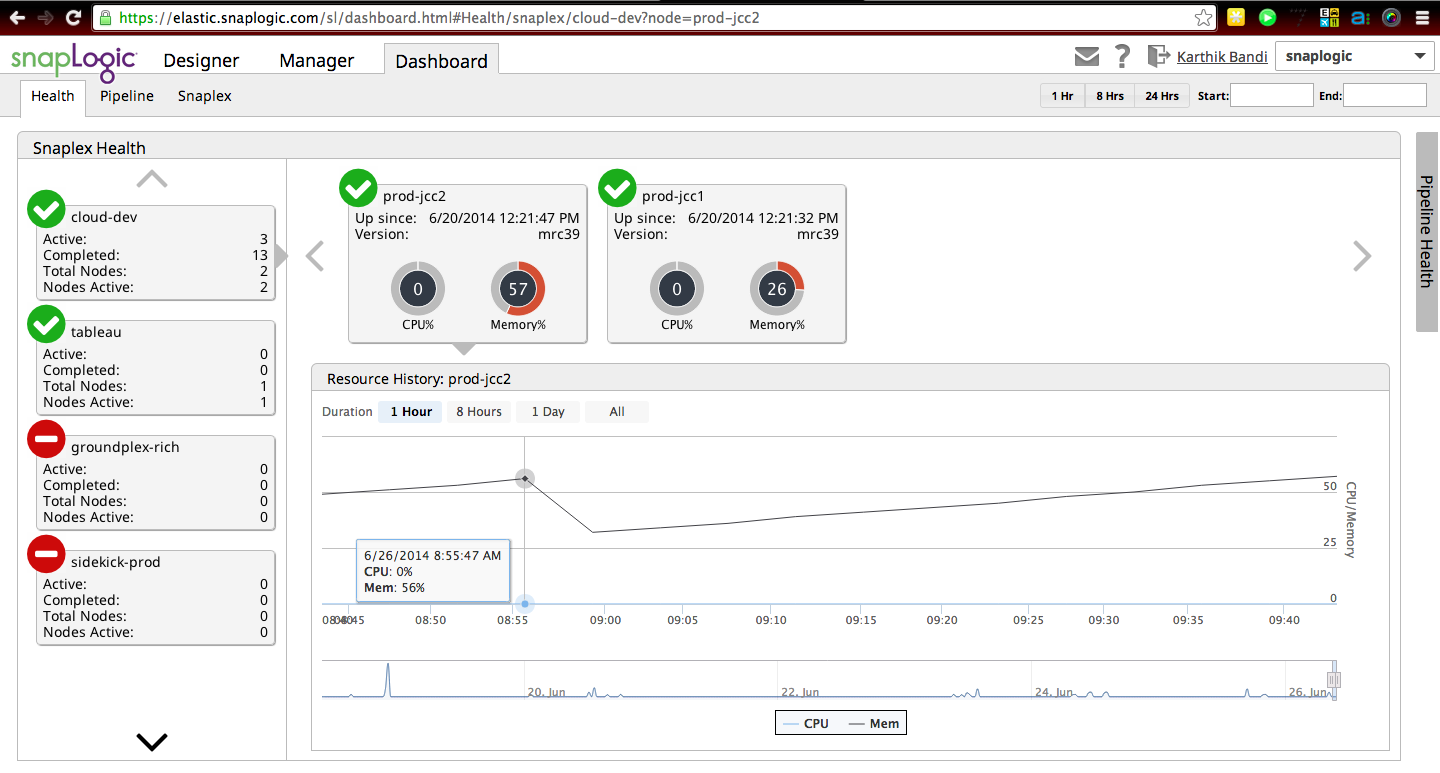The width and height of the screenshot is (1440, 773).
Task: Bookmark the page with the star icon
Action: click(x=1204, y=17)
